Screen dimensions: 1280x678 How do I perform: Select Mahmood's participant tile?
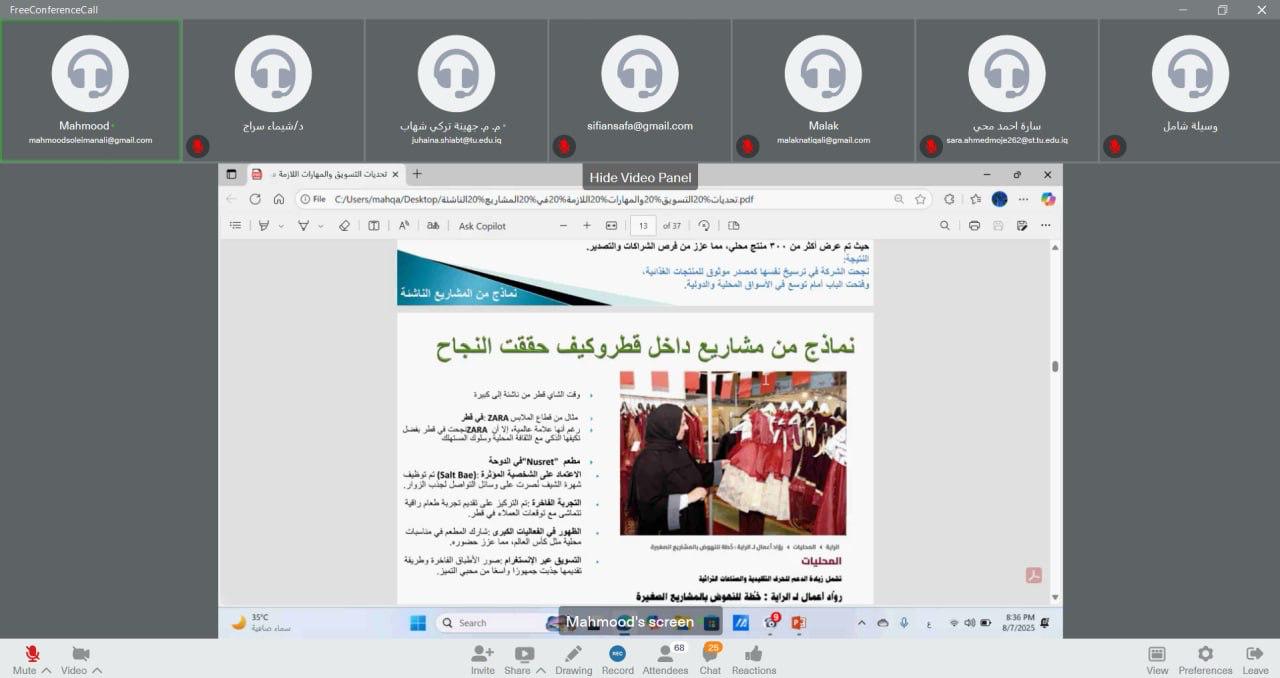click(x=90, y=90)
